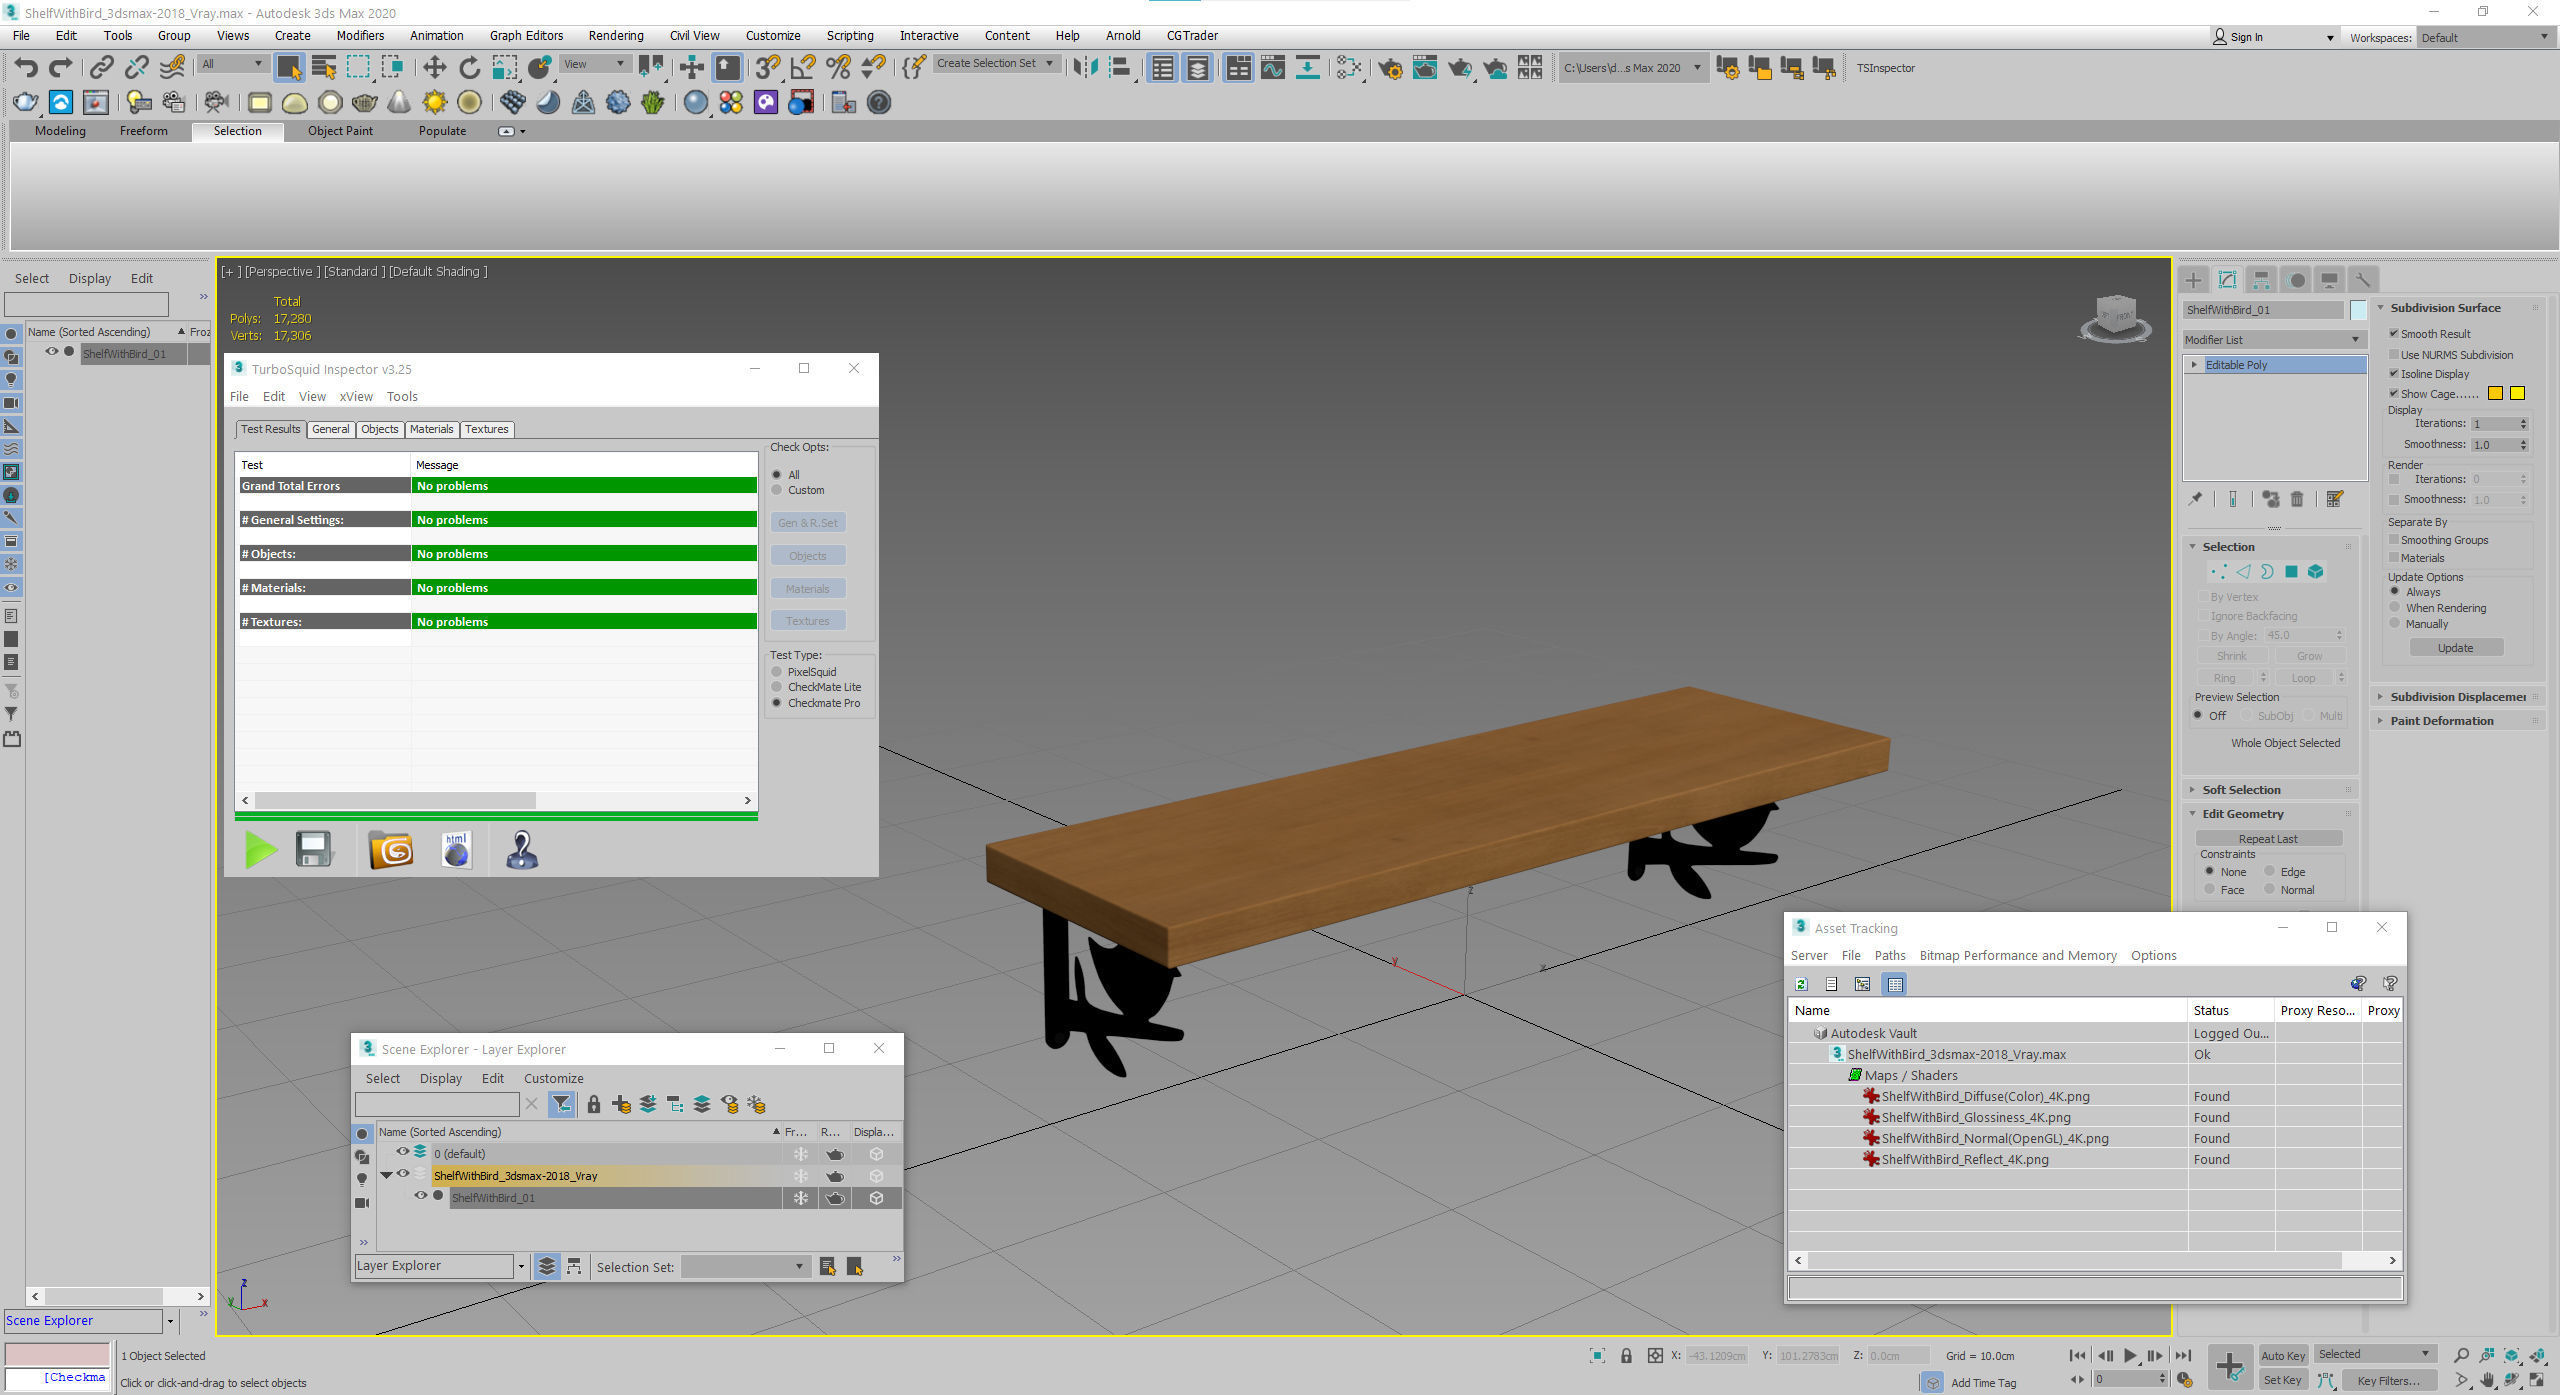
Task: Click the Update button
Action: click(x=2455, y=648)
